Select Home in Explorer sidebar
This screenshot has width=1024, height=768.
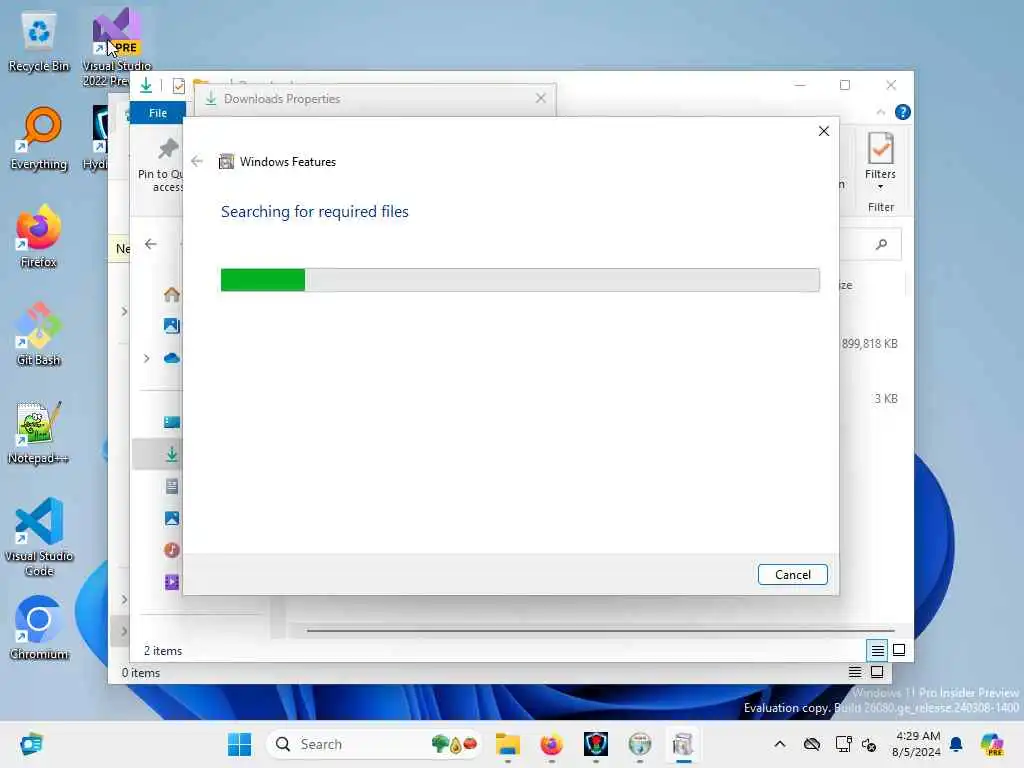pos(171,295)
